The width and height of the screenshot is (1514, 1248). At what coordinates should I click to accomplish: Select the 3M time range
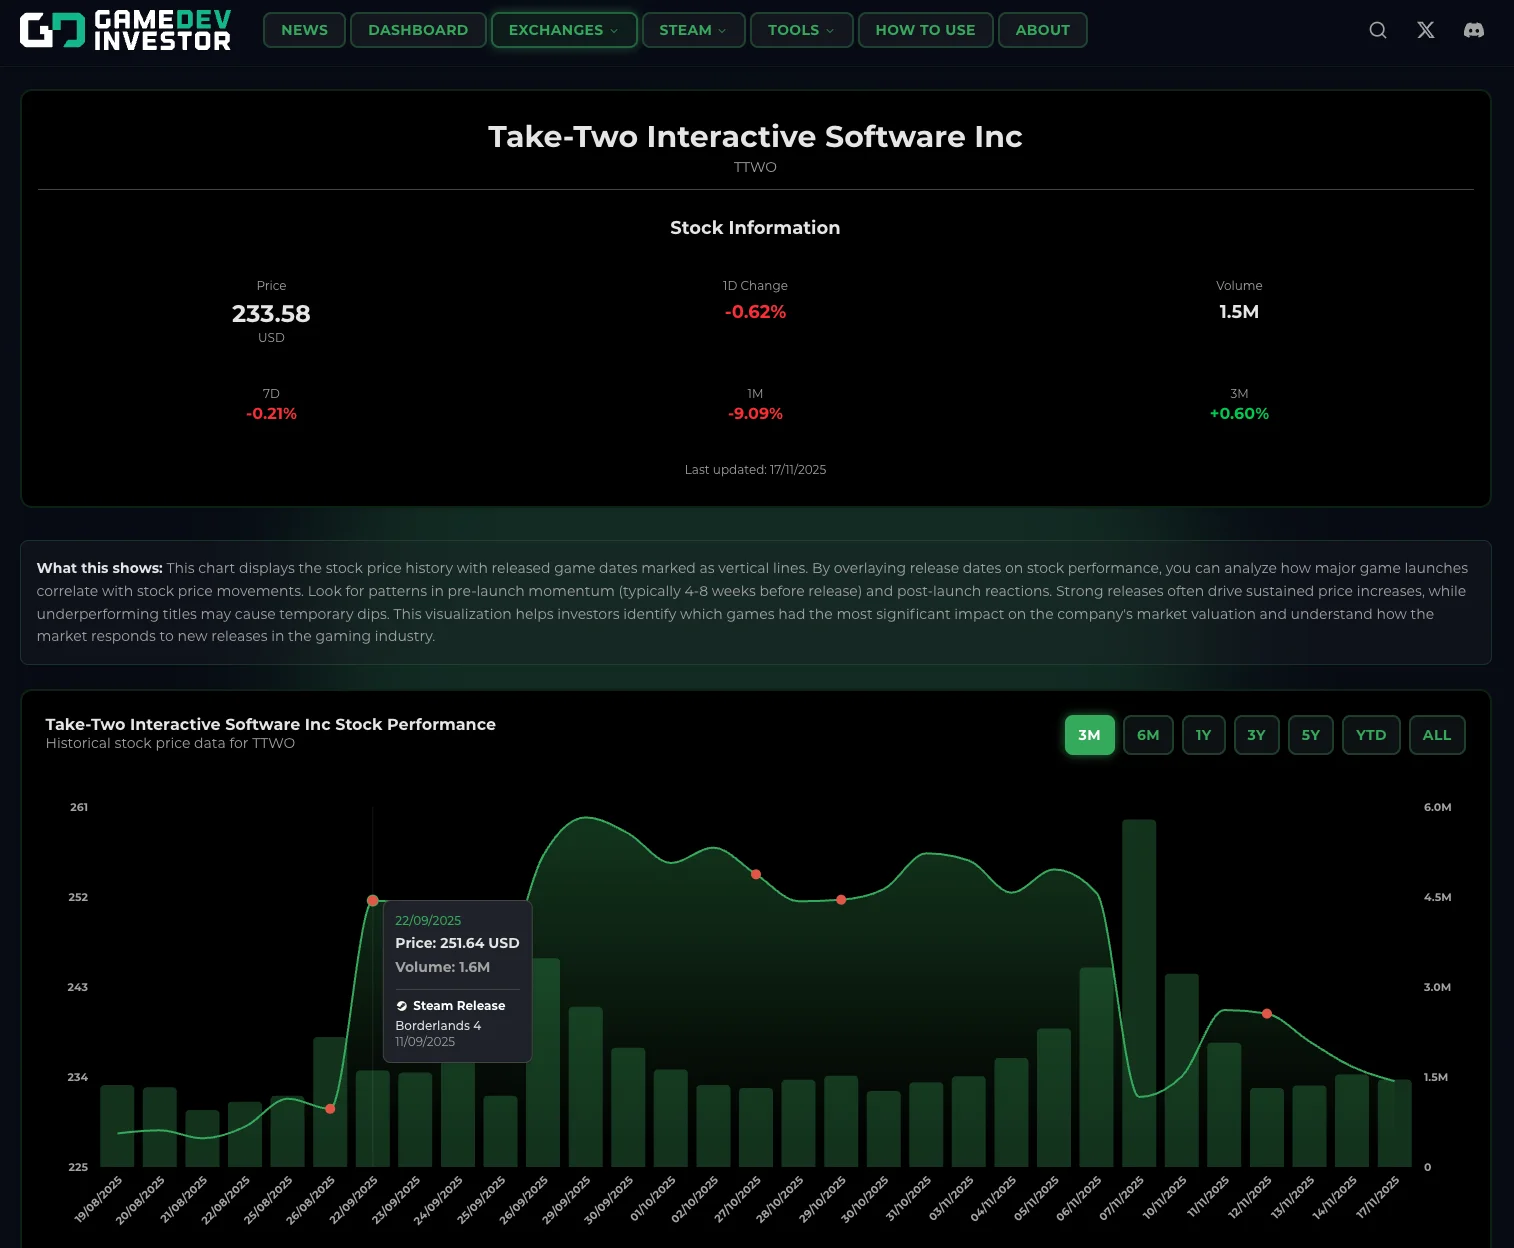click(1089, 735)
